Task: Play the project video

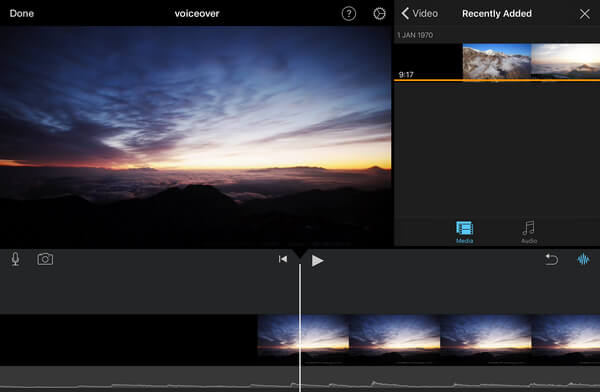Action: pos(317,261)
